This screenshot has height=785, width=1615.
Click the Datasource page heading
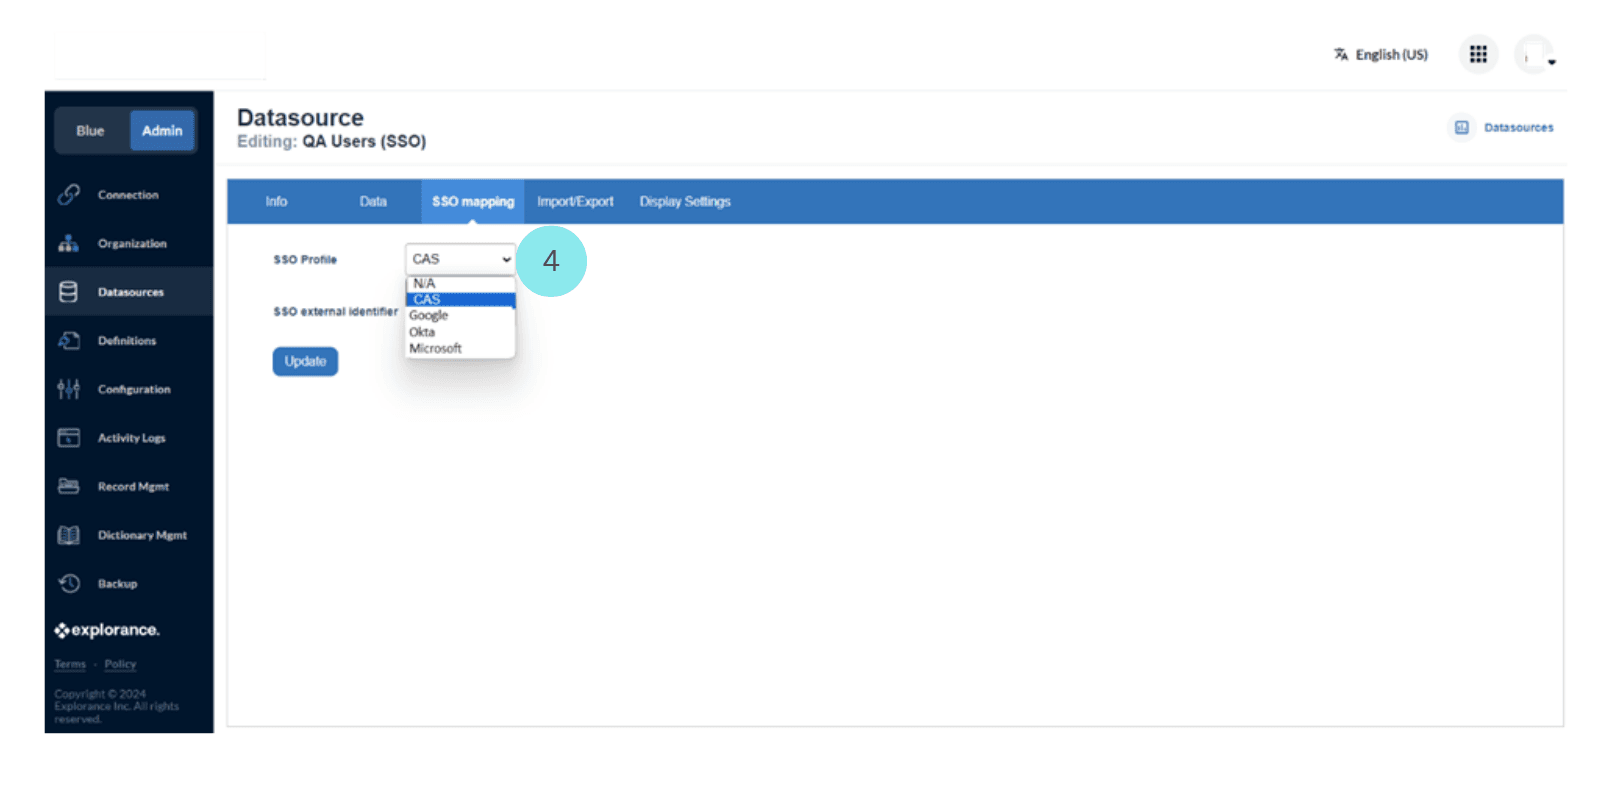click(300, 118)
